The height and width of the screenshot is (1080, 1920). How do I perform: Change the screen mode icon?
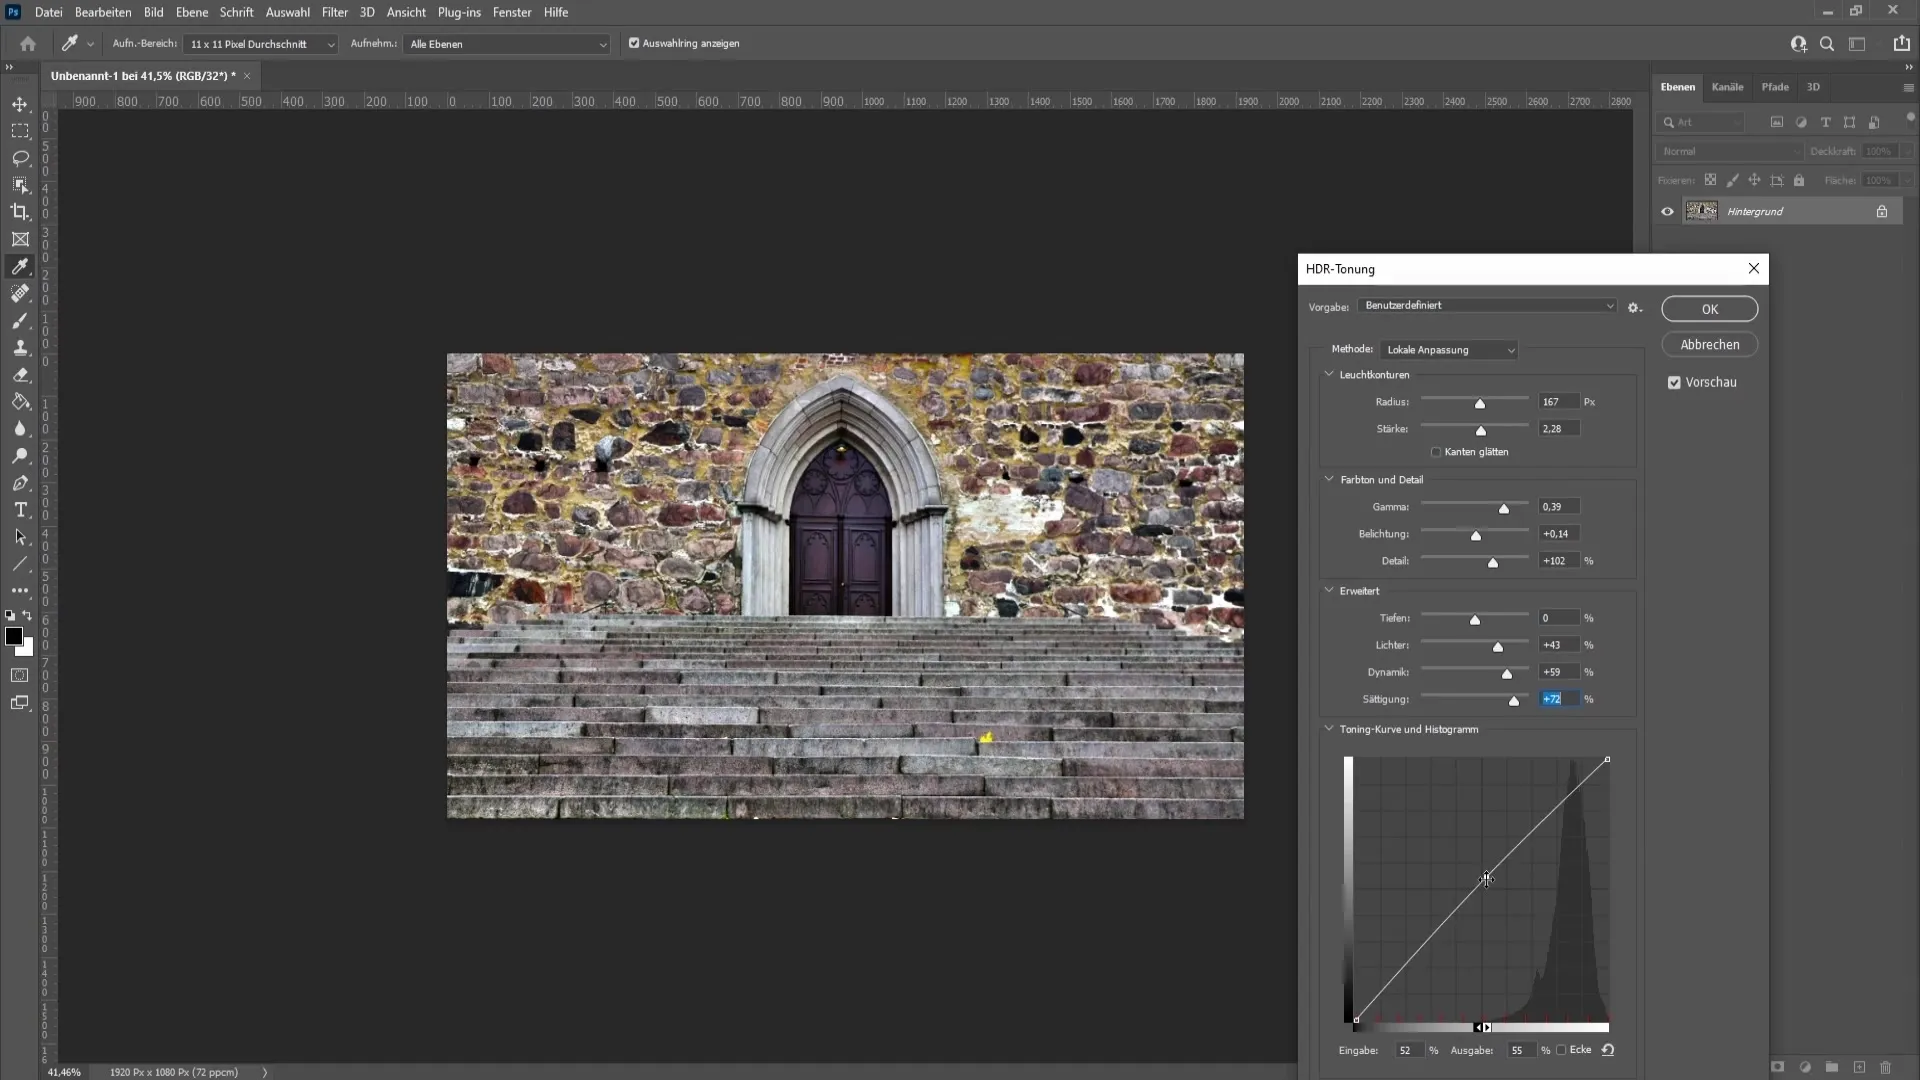[x=20, y=703]
